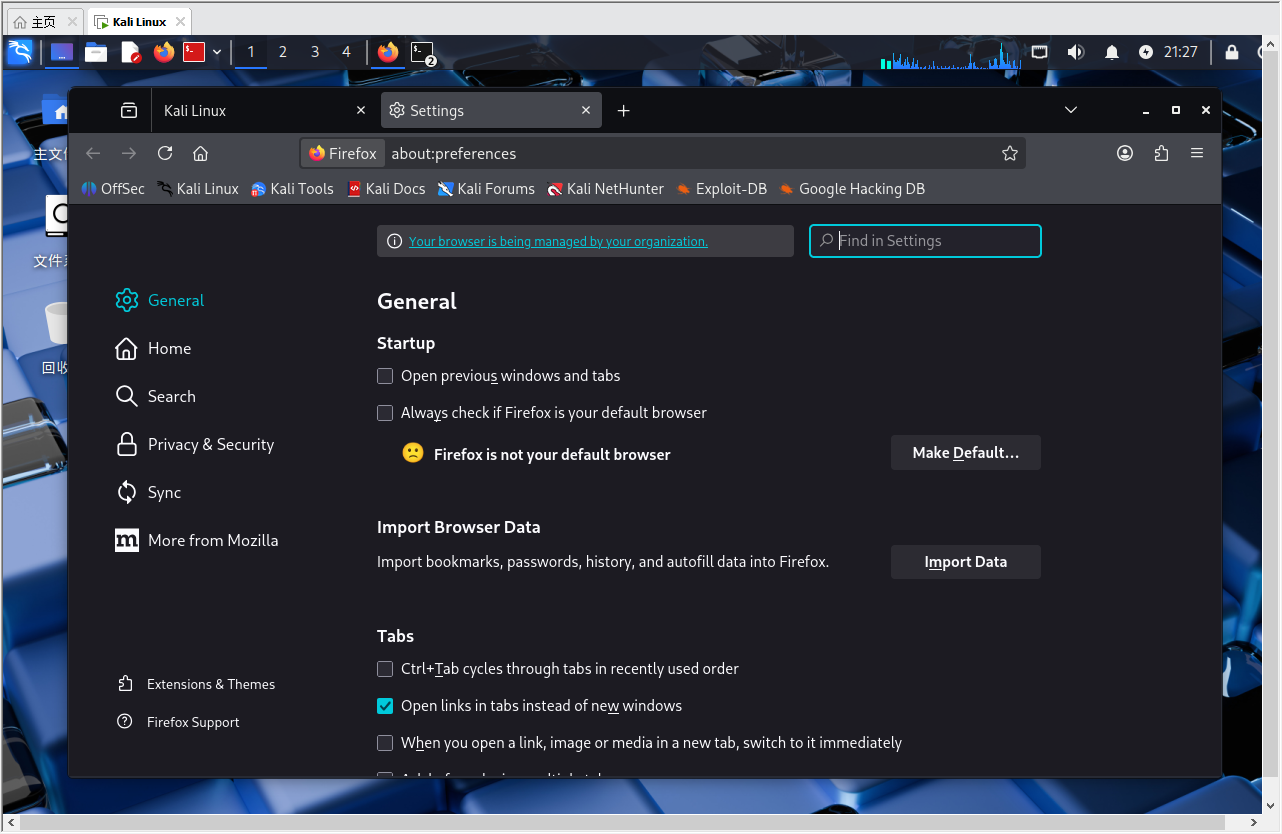Open the Kali Tools bookmark
1282x834 pixels.
coord(292,188)
